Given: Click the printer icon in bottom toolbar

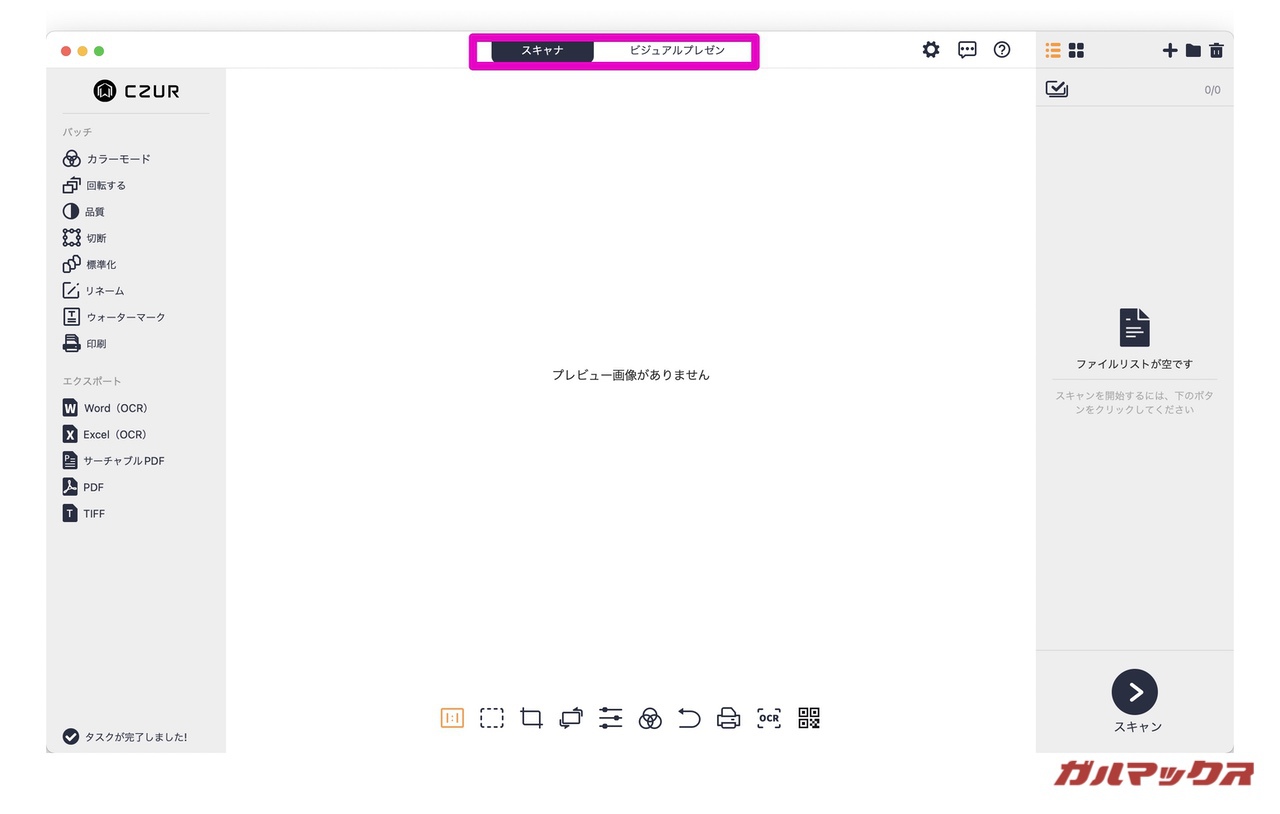Looking at the screenshot, I should 729,718.
